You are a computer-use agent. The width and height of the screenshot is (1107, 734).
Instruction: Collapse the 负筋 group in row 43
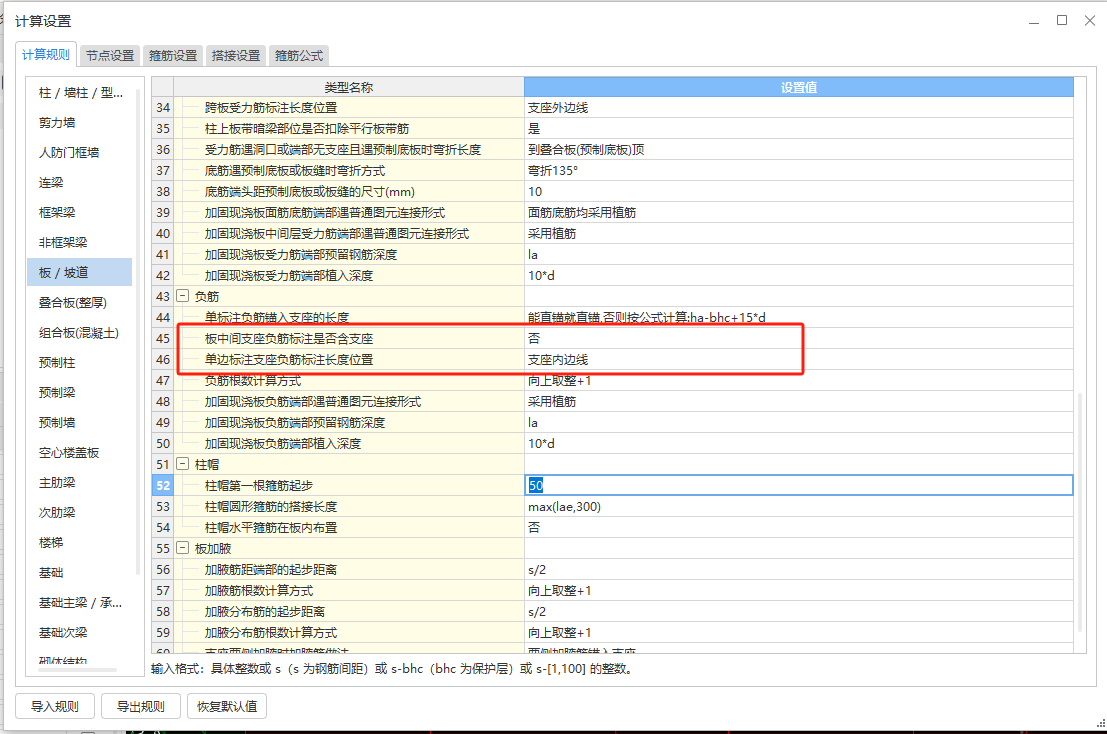182,296
